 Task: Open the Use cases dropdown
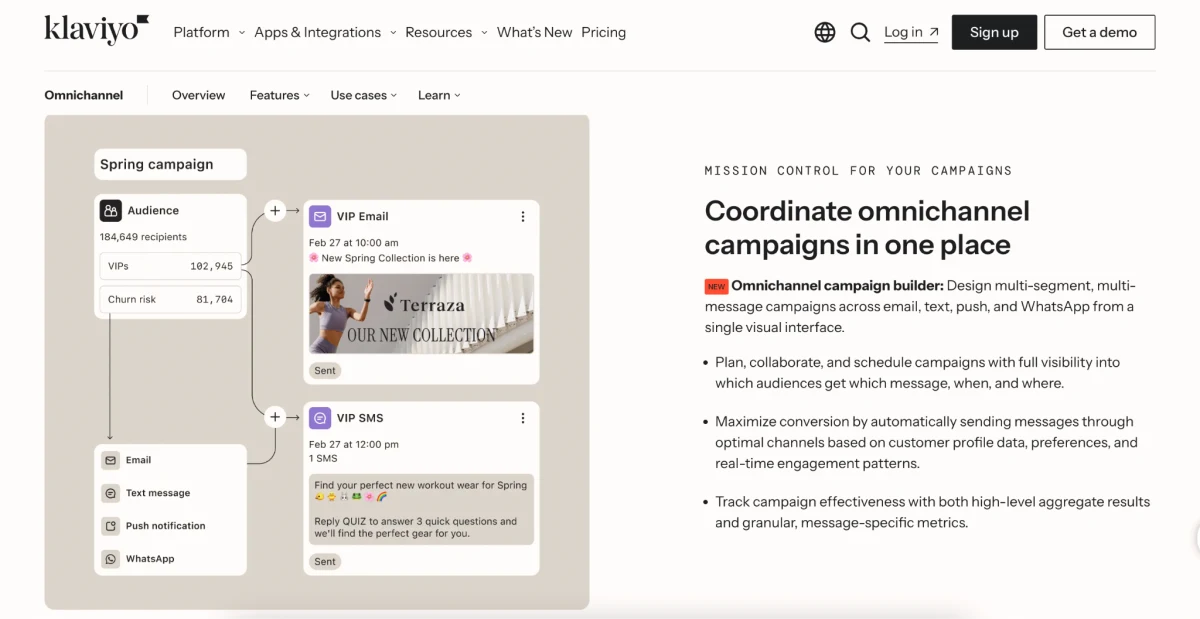(x=364, y=95)
